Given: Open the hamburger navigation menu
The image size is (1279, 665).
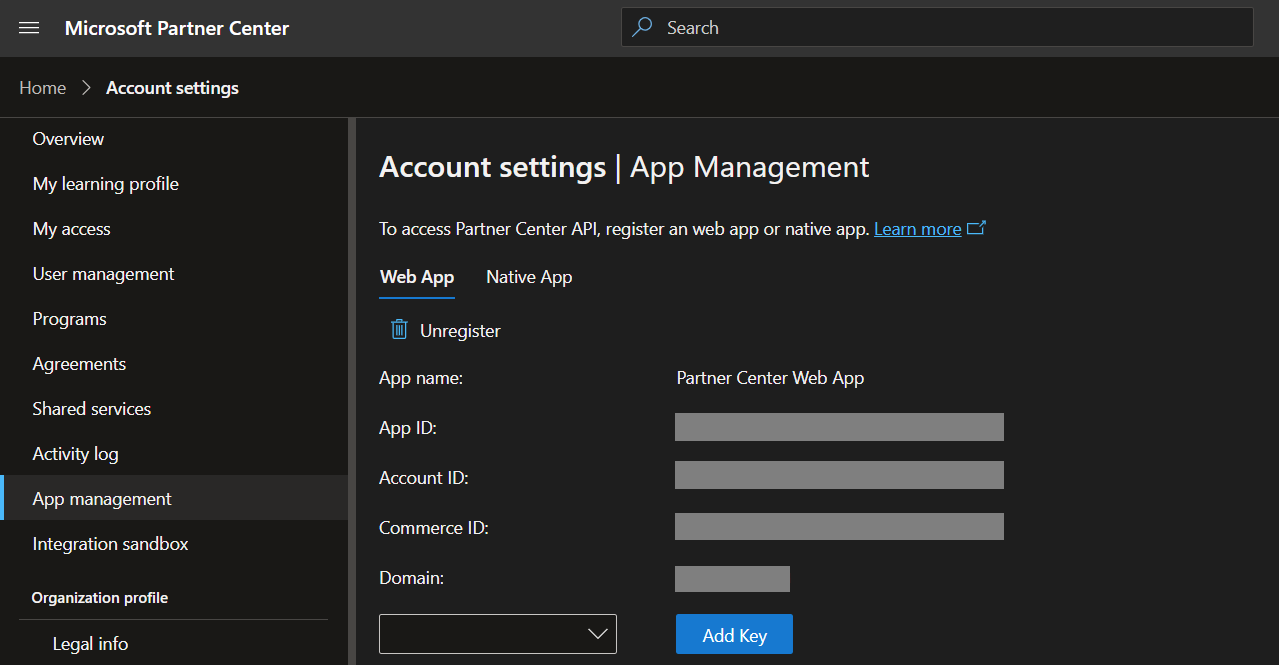Looking at the screenshot, I should coord(29,28).
